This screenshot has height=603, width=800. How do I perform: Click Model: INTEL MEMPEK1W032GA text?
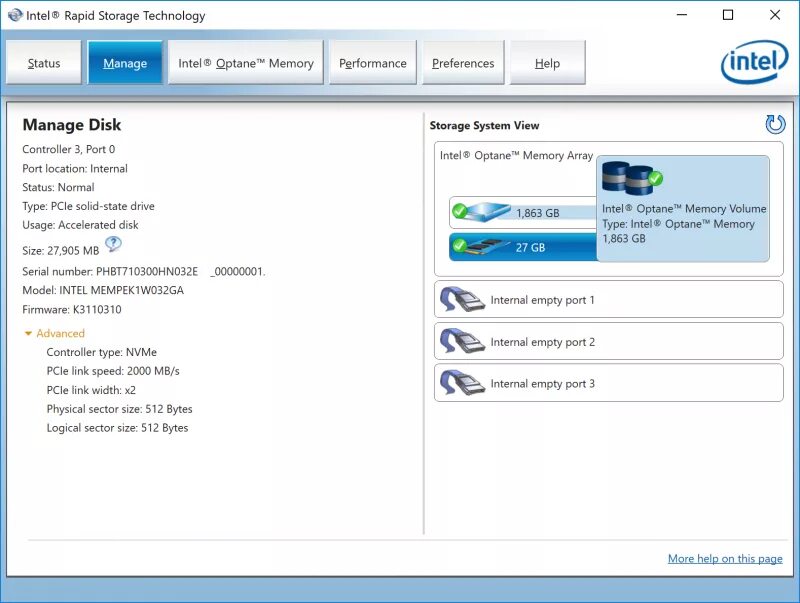pyautogui.click(x=103, y=290)
